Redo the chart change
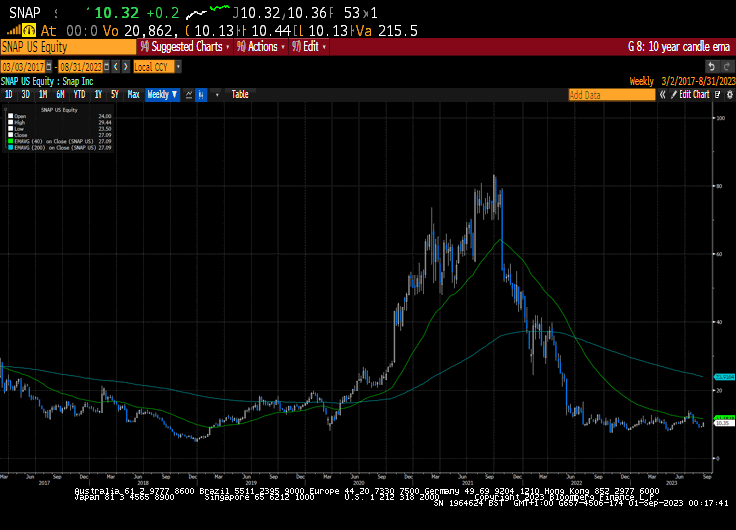 point(727,67)
